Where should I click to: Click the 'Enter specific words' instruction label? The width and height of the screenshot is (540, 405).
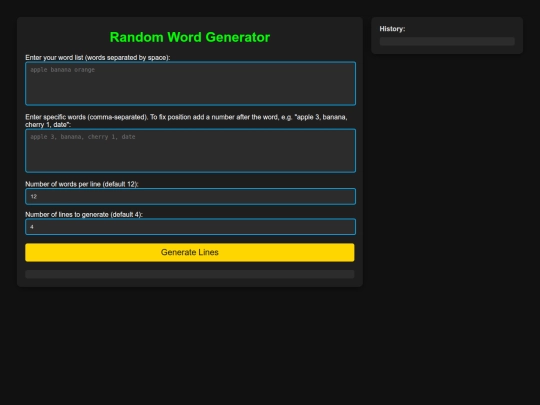[x=186, y=121]
